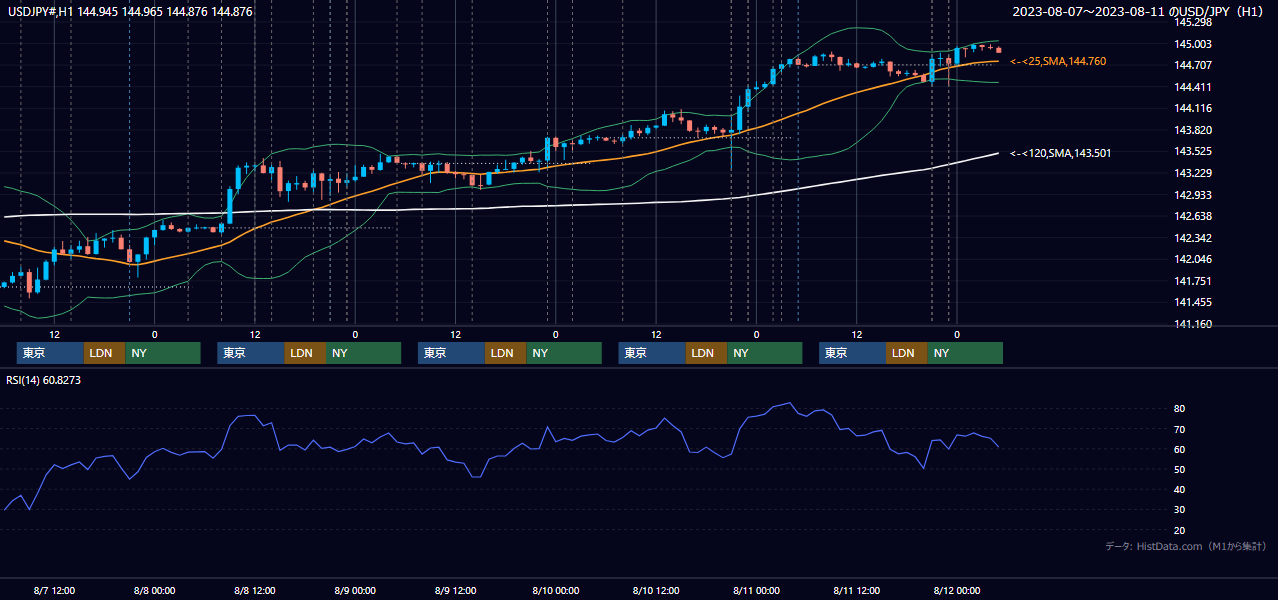Screen dimensions: 1278x600
Task: Select the 8/12 00:00 time axis label
Action: [956, 590]
